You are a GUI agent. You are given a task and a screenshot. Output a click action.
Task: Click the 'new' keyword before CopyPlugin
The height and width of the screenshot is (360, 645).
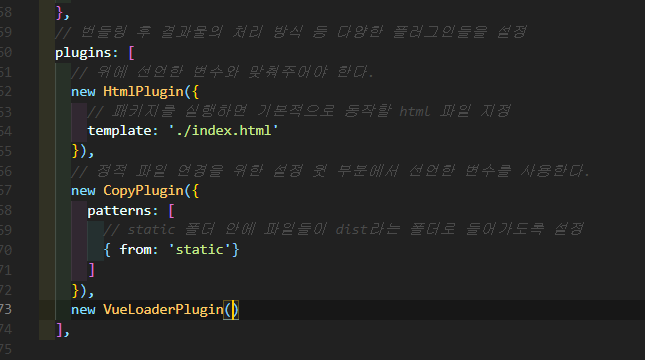click(83, 190)
